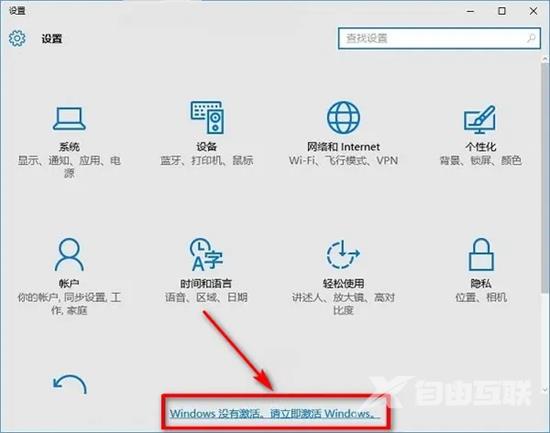Click the Wi-Fi、飞行模式、VPN description text
The width and height of the screenshot is (550, 433).
click(343, 161)
